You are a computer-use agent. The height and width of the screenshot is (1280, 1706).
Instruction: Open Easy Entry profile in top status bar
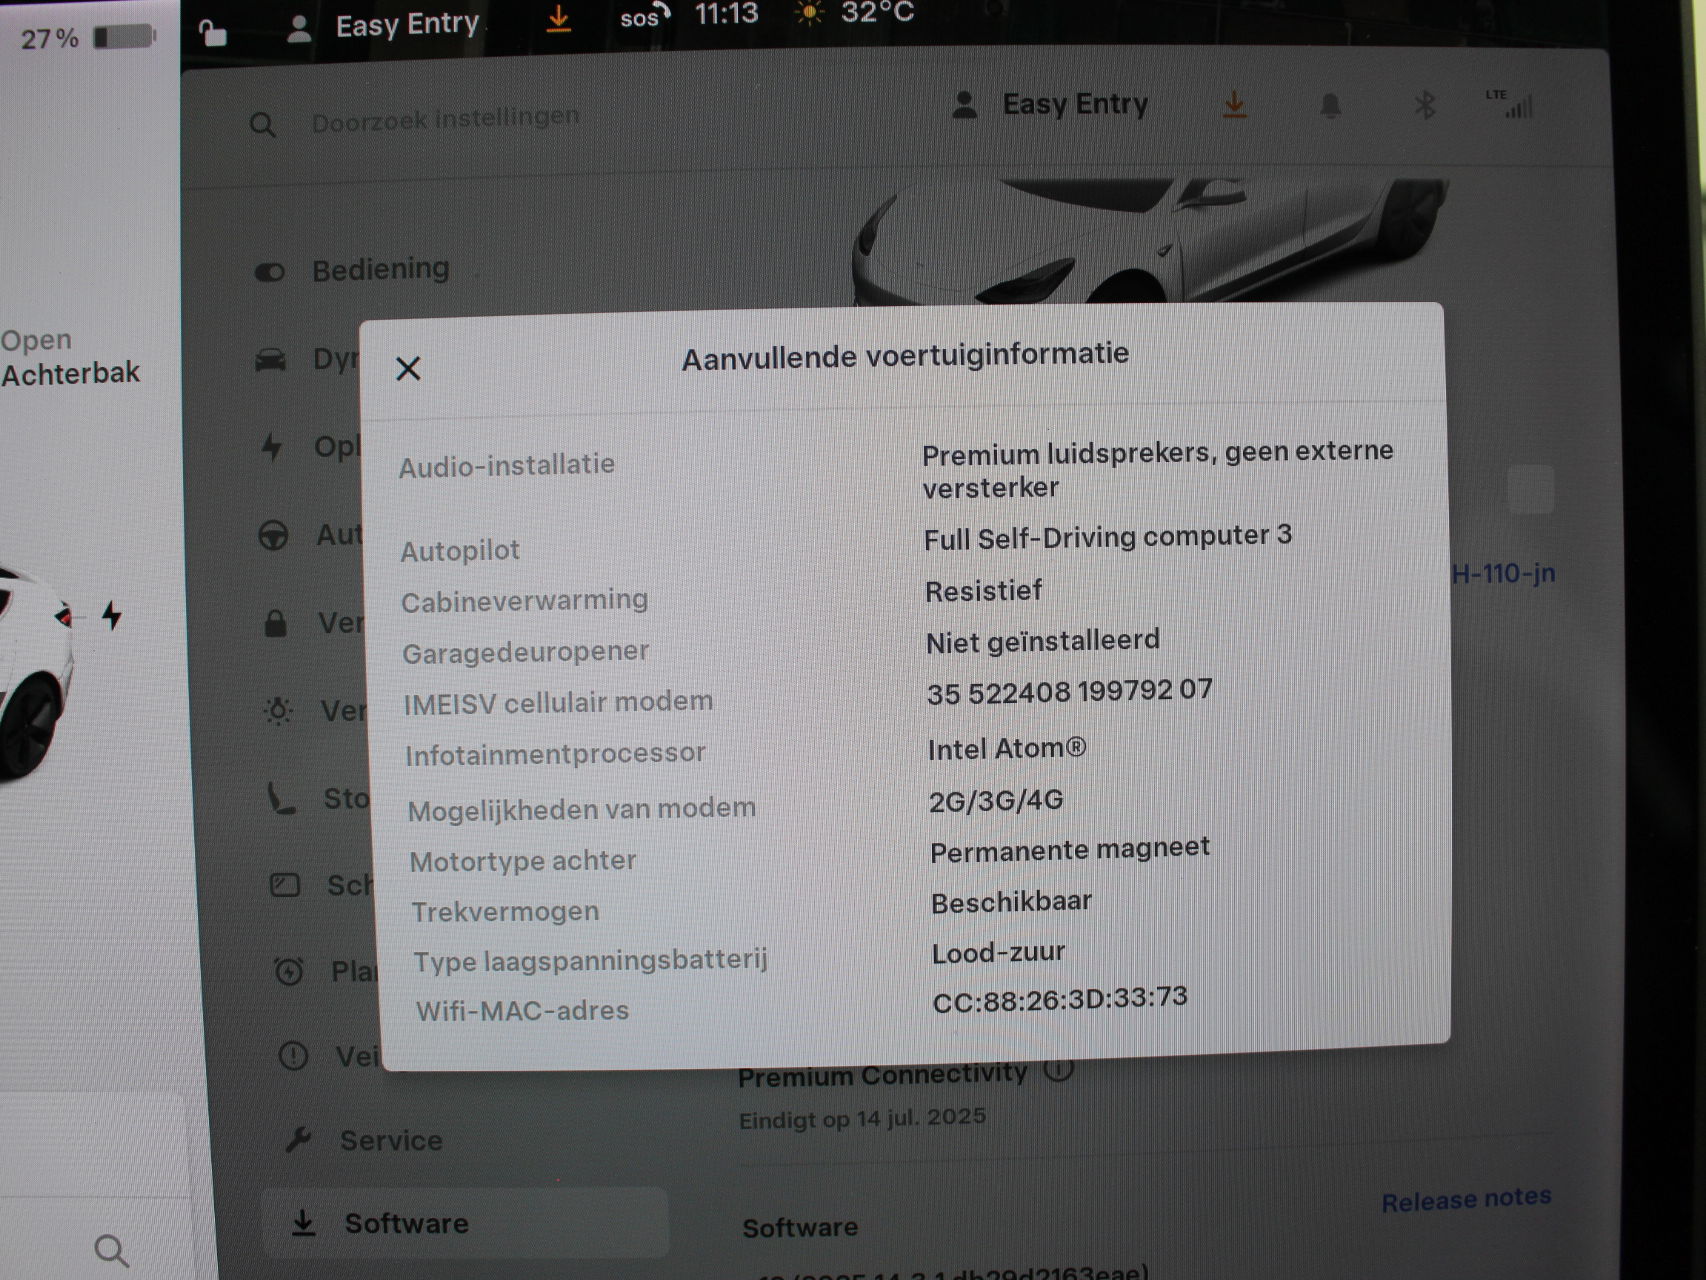coord(383,25)
